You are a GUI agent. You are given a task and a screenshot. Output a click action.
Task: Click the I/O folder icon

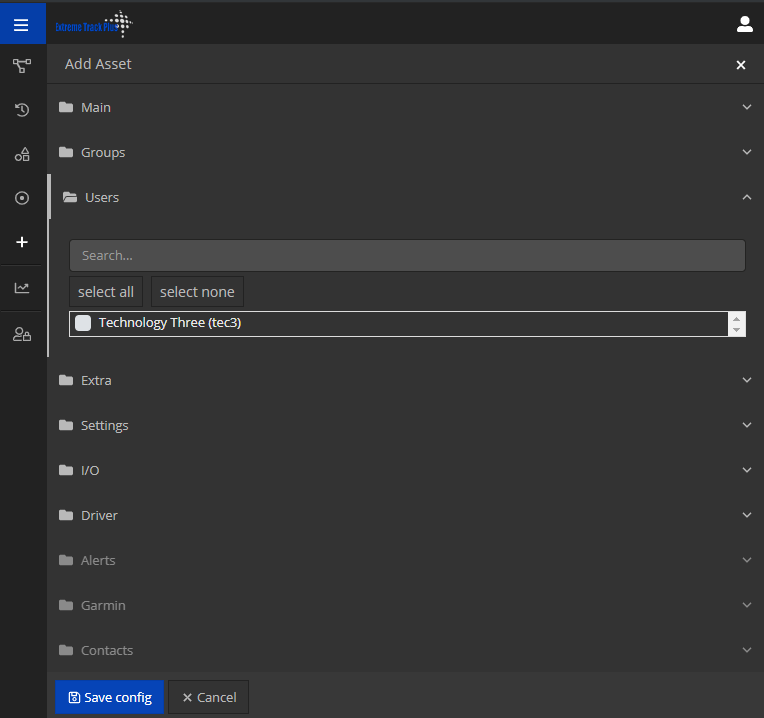tap(66, 470)
